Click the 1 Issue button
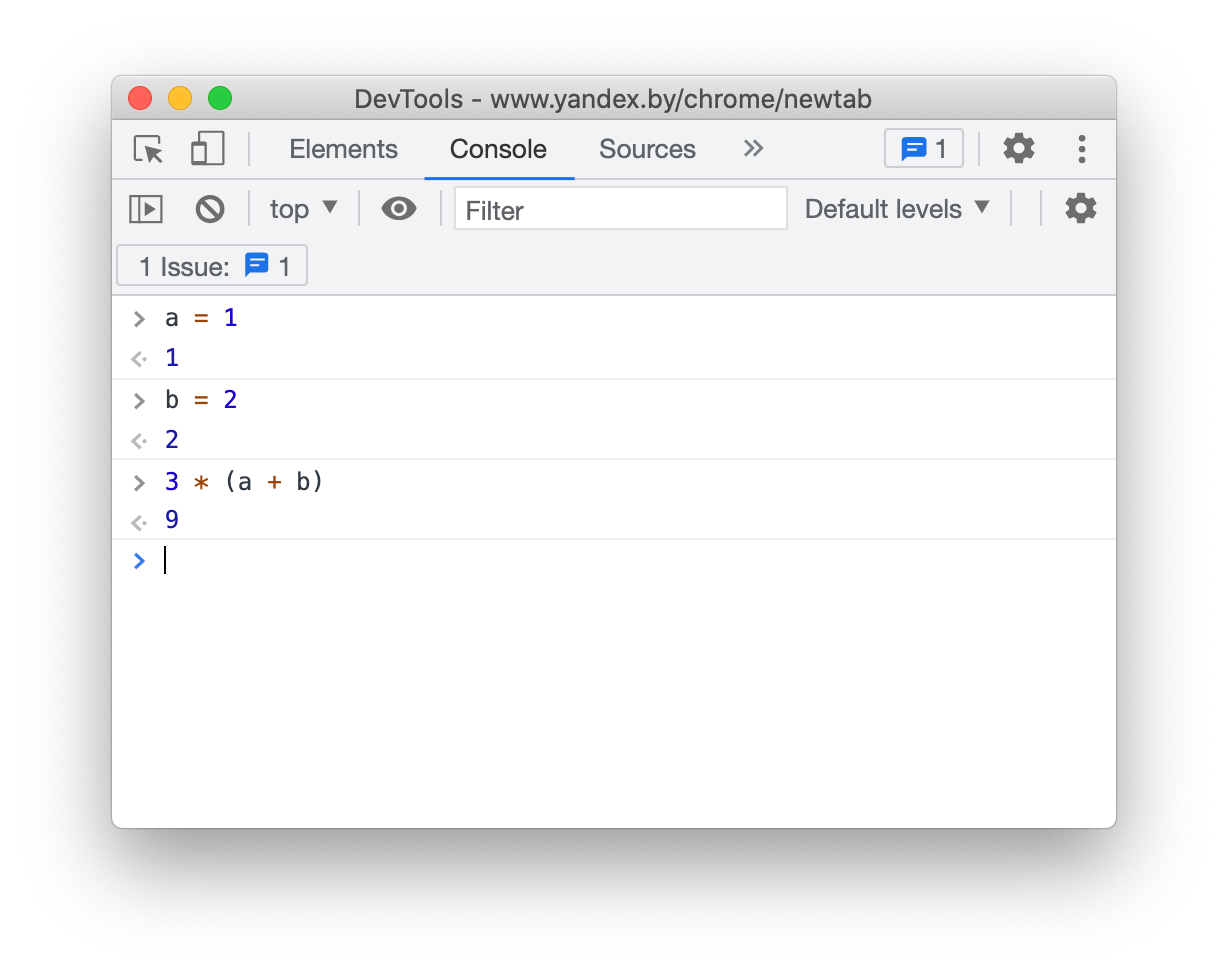This screenshot has width=1228, height=976. tap(212, 266)
